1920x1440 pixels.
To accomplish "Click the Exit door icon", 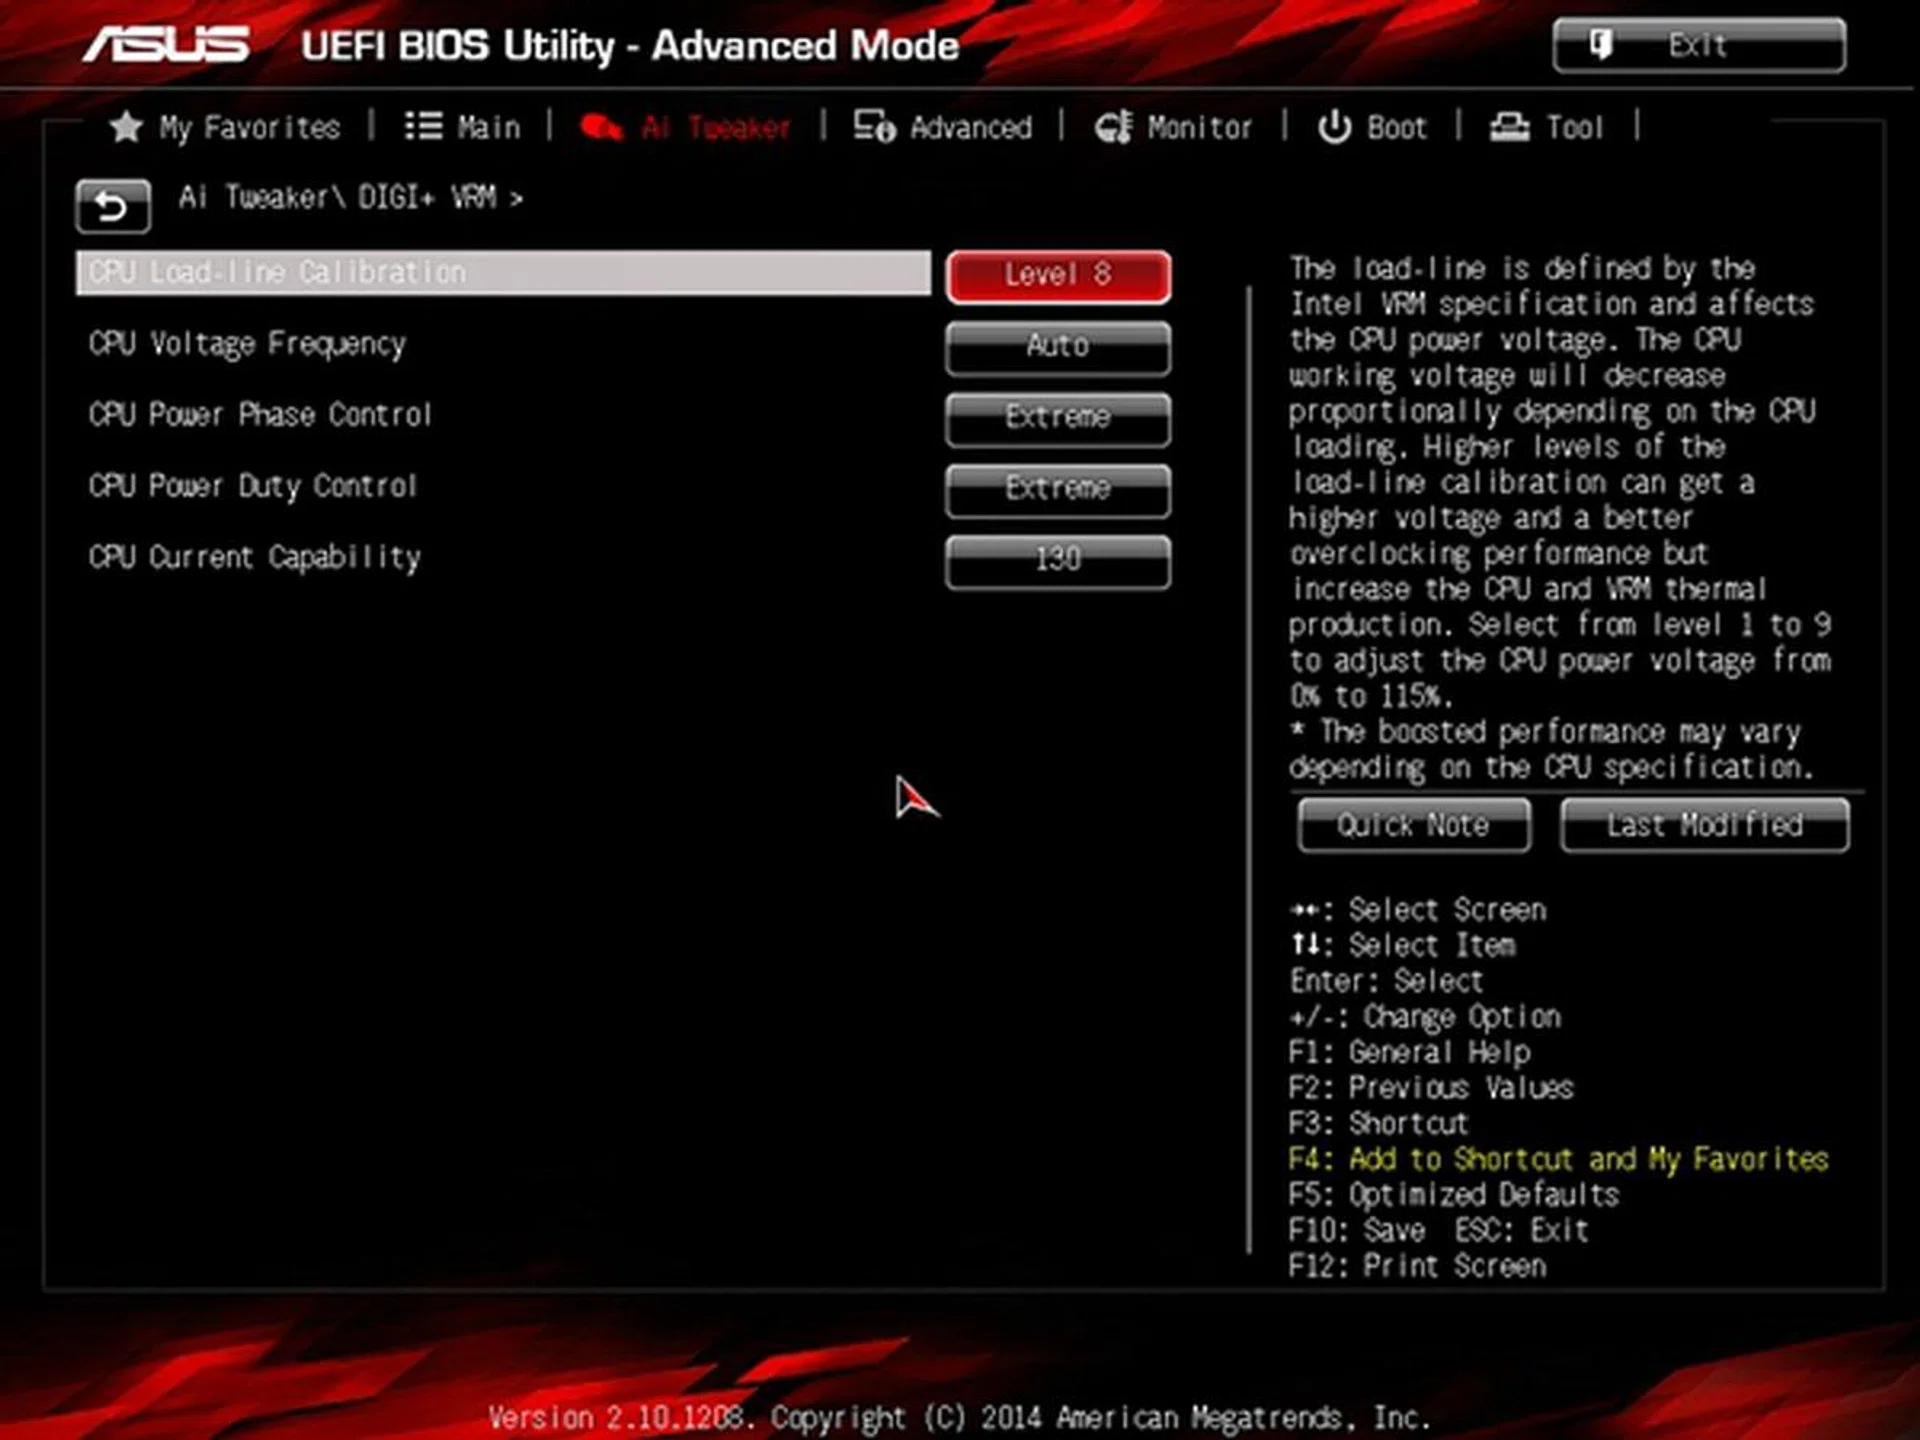I will point(1601,44).
